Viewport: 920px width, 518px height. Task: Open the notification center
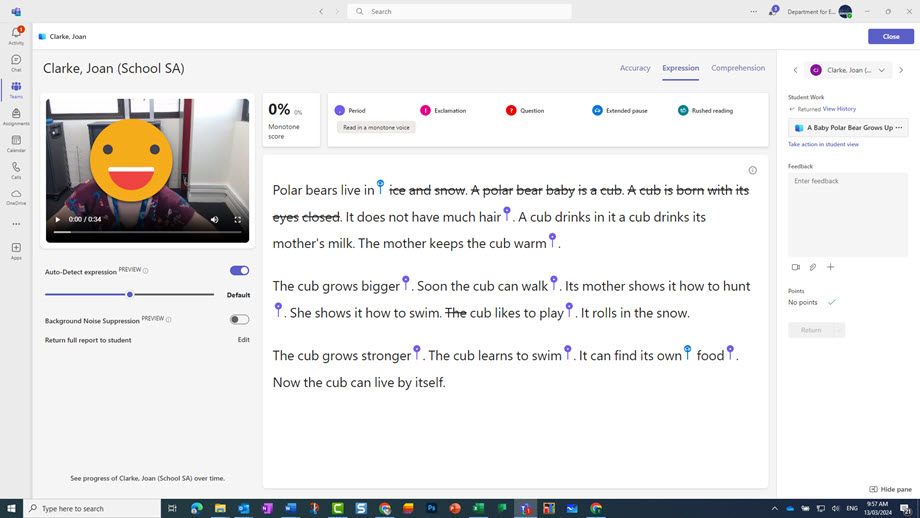tap(906, 509)
